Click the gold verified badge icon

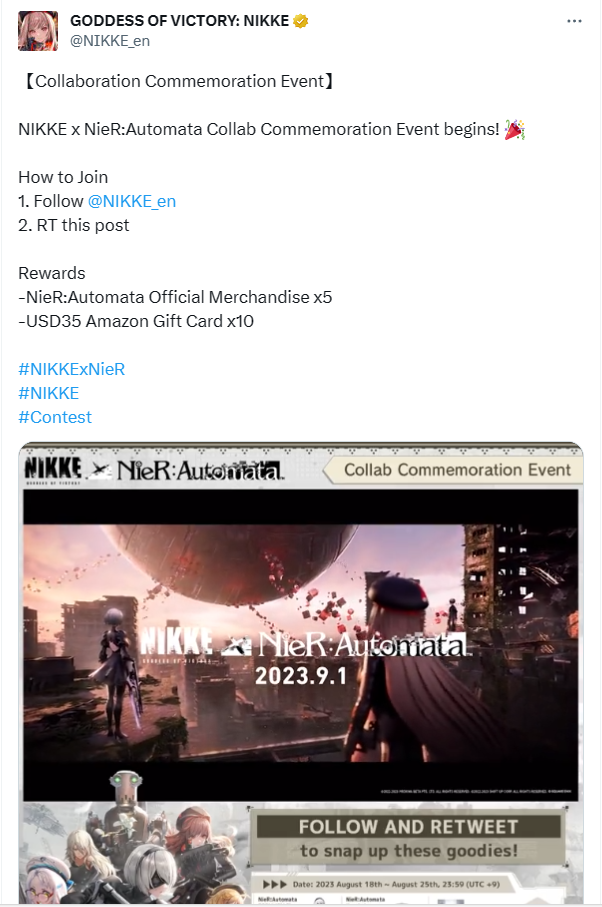pyautogui.click(x=300, y=21)
